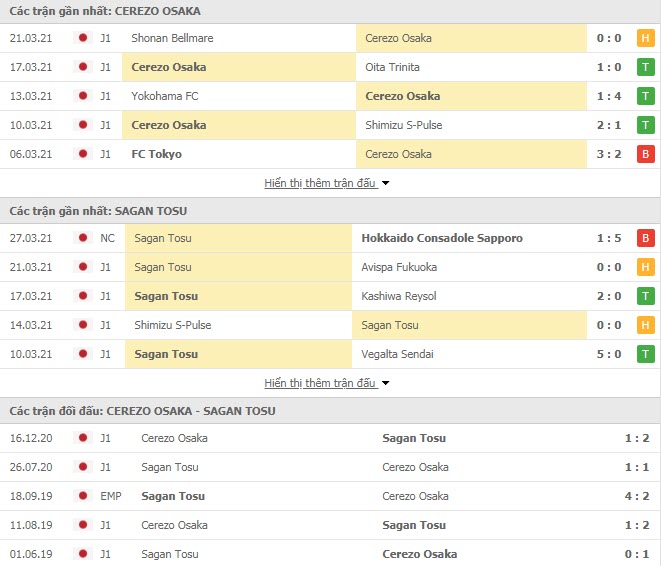This screenshot has width=661, height=566.
Task: Click dropdown arrow beside Sagan Tosu show-more link
Action: [x=385, y=384]
